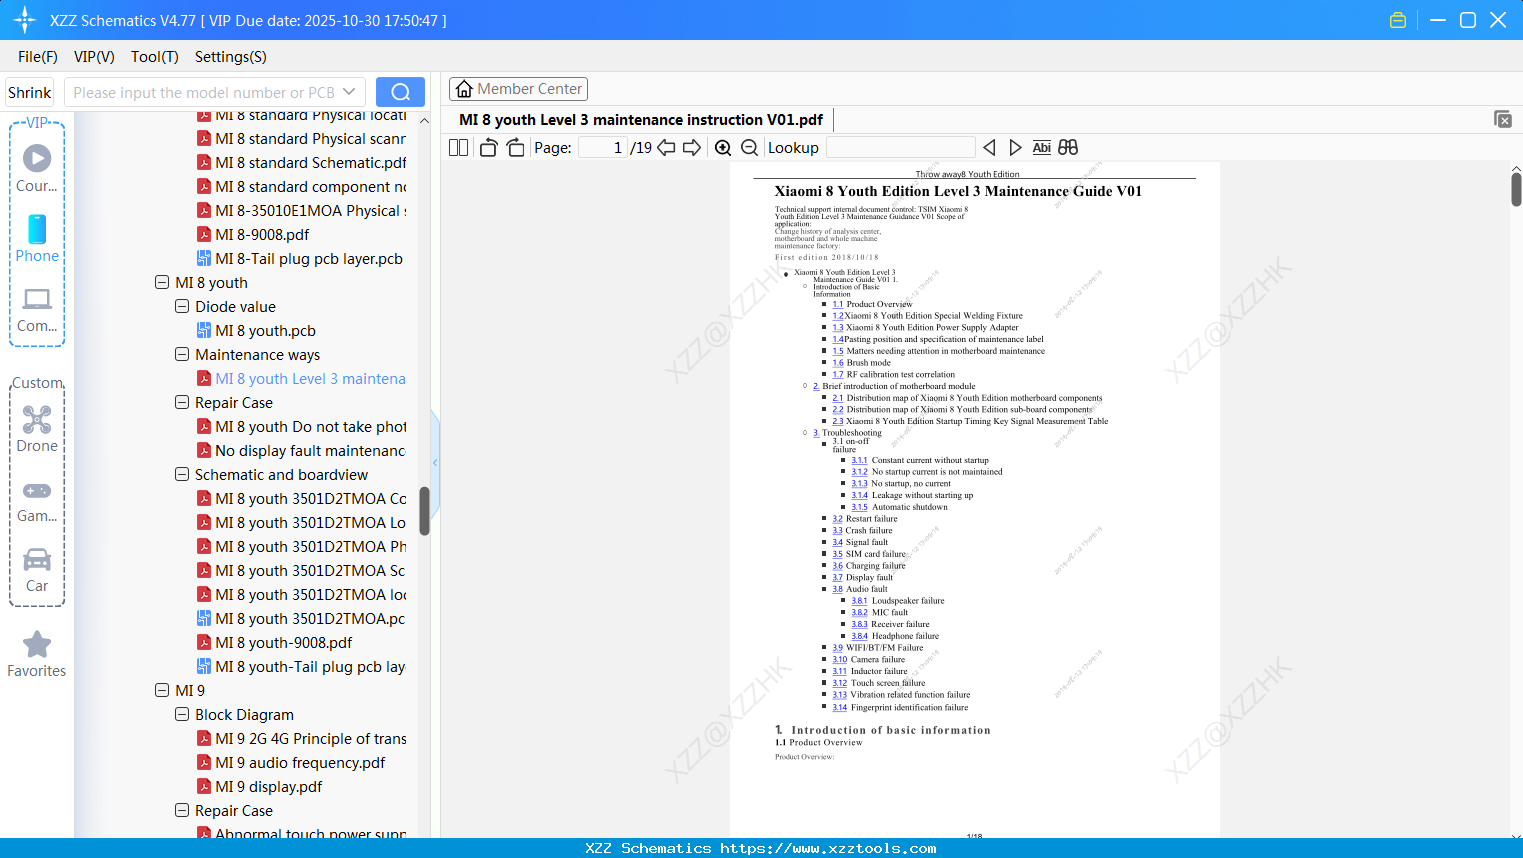Open the xzztools.com link in status bar

(828, 848)
